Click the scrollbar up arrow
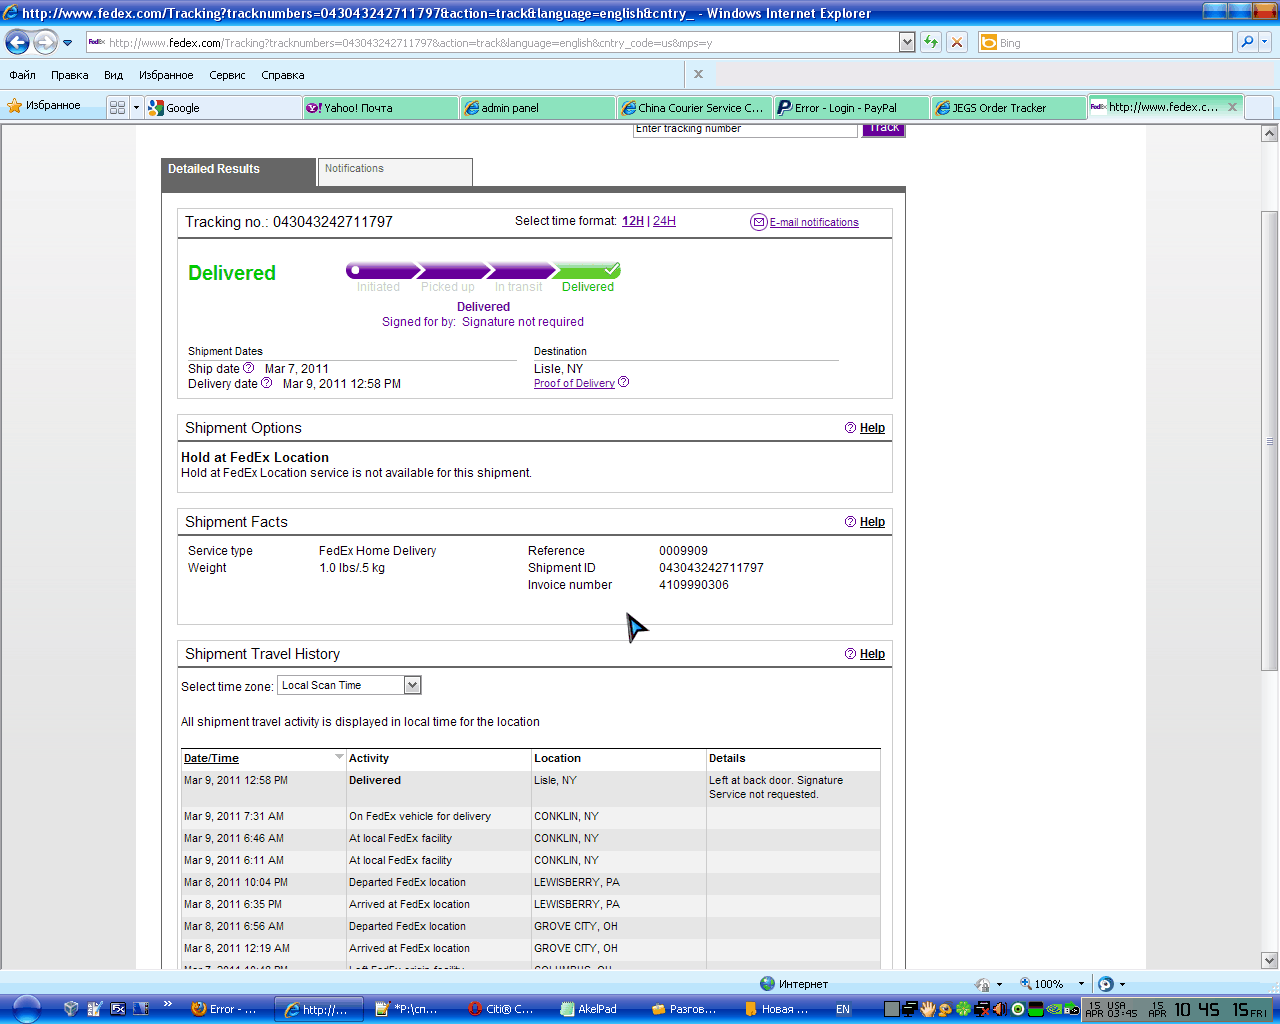The height and width of the screenshot is (1024, 1280). (1269, 133)
